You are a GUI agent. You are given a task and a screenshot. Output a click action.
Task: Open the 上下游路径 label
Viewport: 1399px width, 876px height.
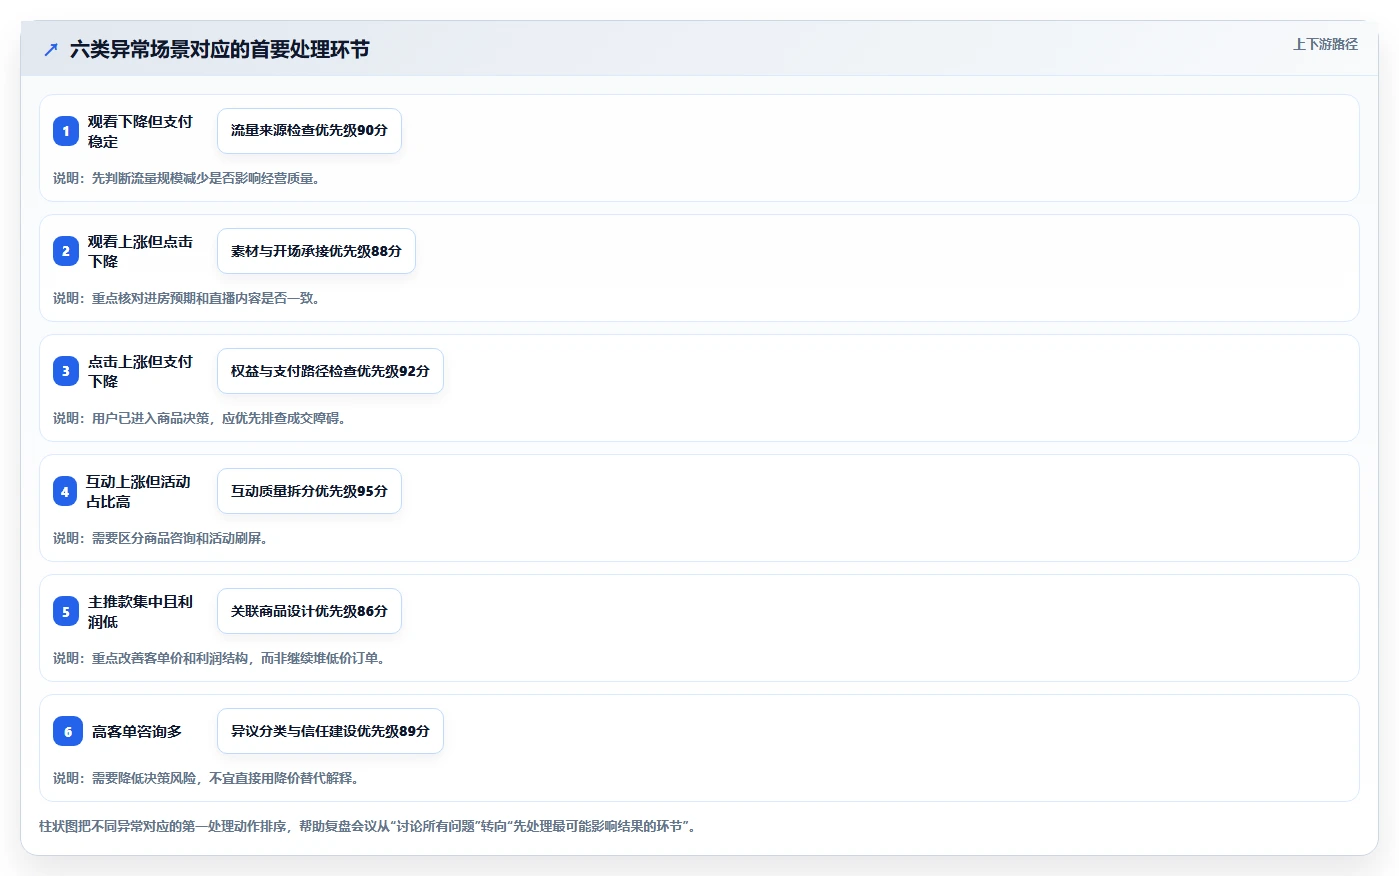[1325, 44]
